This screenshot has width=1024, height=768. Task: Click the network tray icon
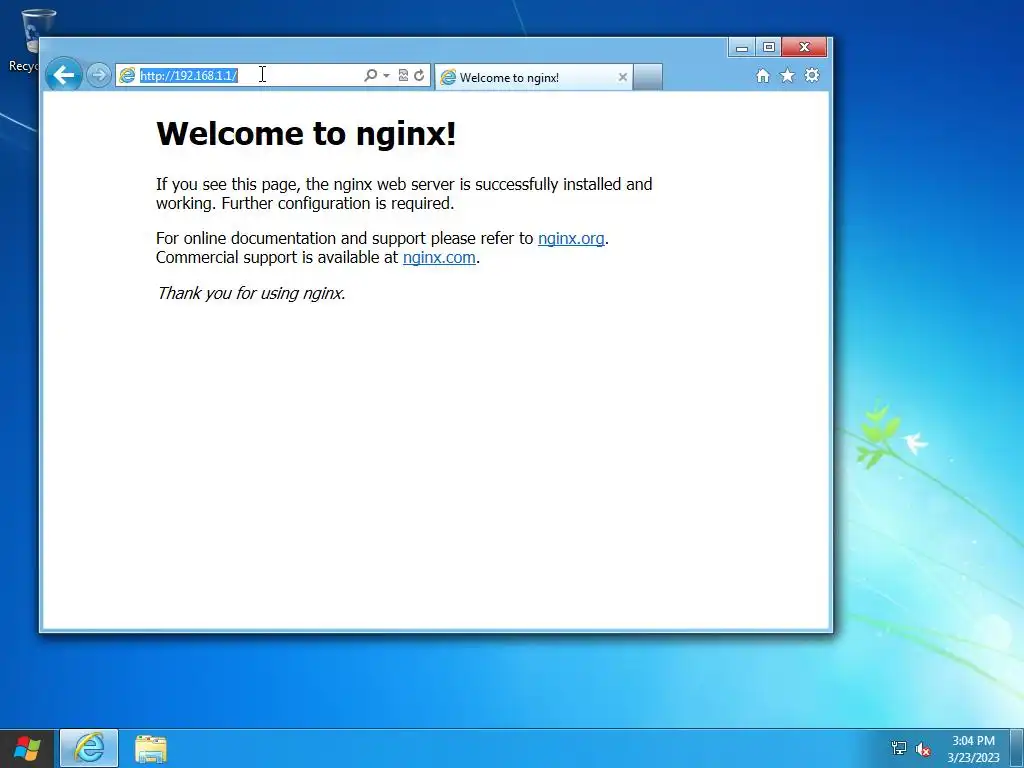pos(899,748)
